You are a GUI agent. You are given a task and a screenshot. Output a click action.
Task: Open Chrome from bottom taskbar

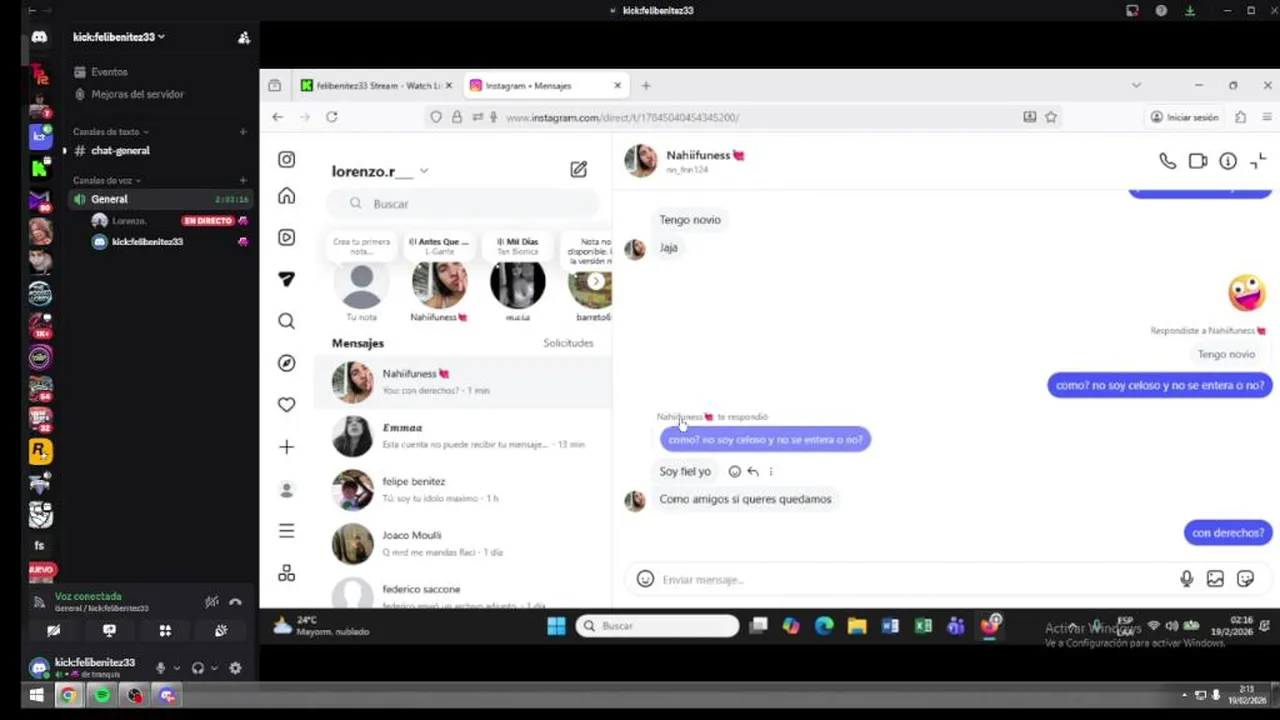68,696
